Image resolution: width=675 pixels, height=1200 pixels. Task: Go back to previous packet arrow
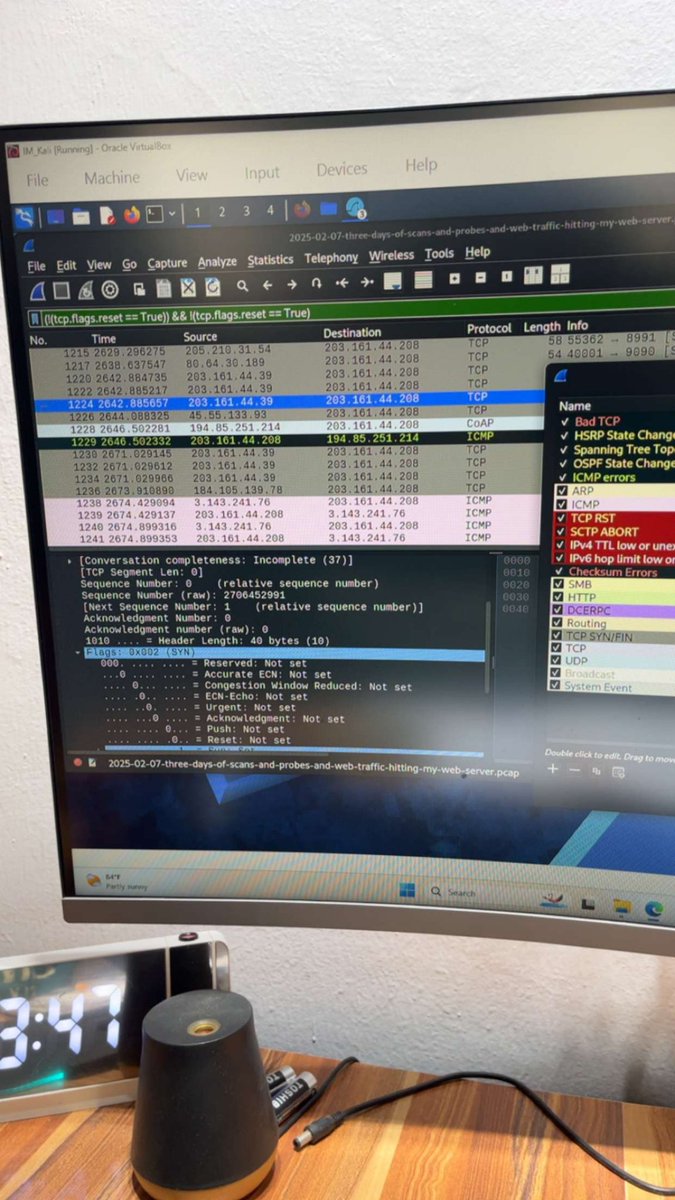click(x=267, y=285)
